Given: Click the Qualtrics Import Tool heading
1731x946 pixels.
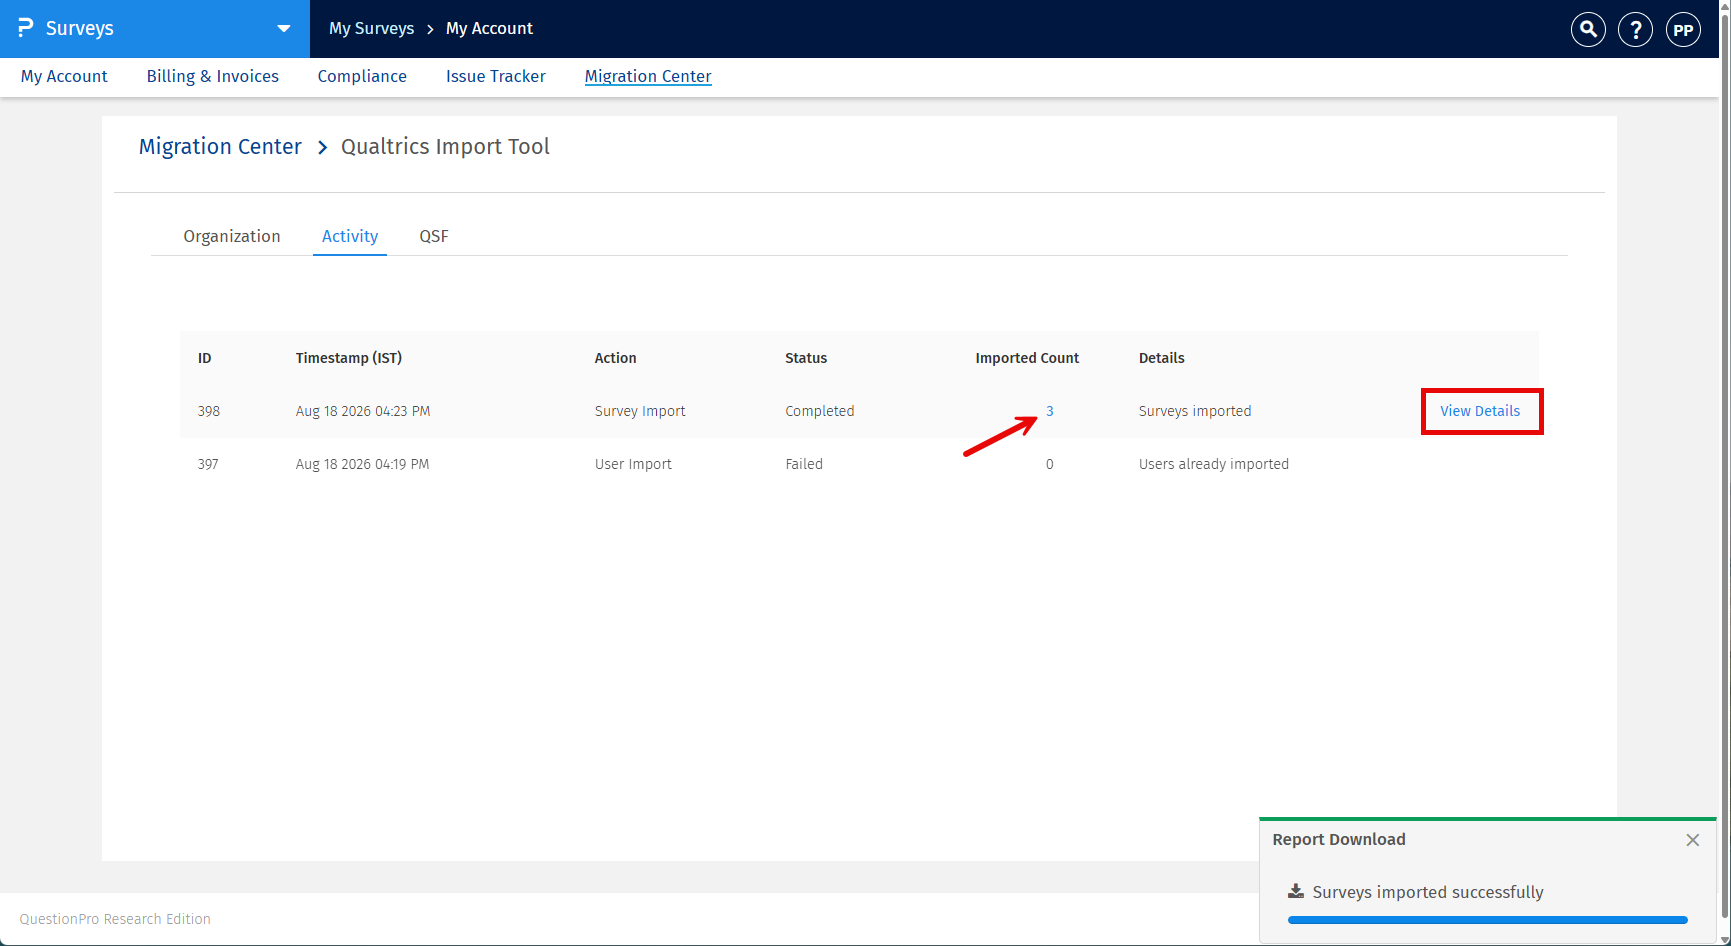Looking at the screenshot, I should [446, 147].
